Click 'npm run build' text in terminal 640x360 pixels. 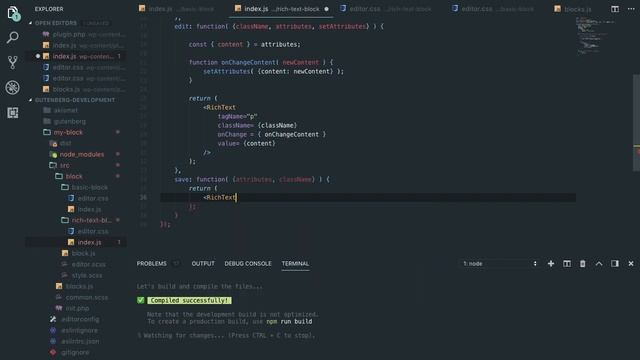[289, 322]
